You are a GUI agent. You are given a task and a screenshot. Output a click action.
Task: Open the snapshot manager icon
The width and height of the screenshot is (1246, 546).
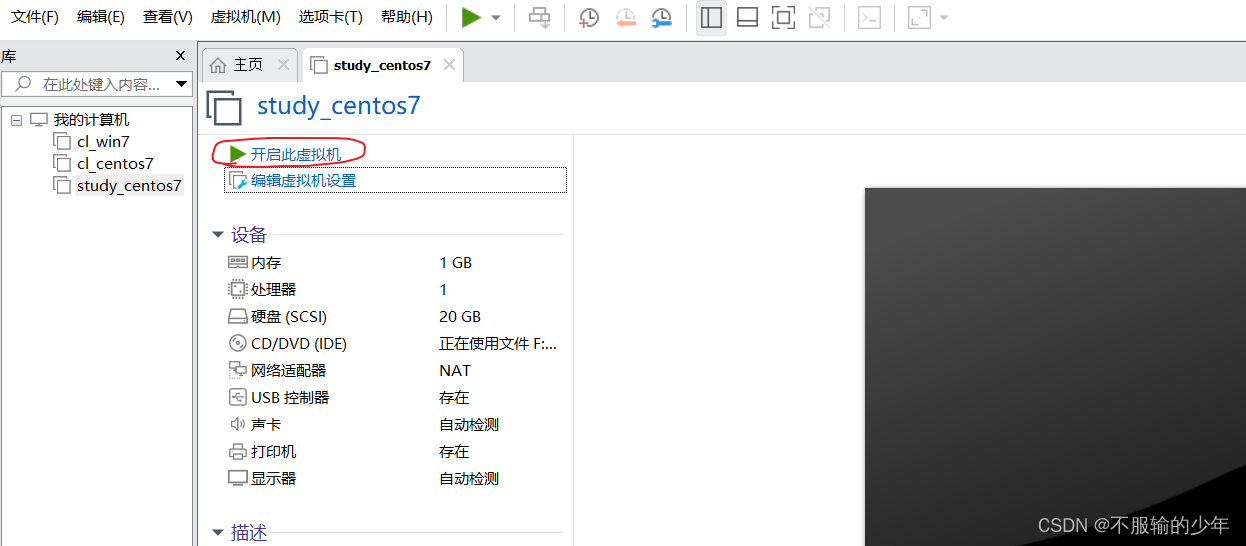tap(661, 17)
